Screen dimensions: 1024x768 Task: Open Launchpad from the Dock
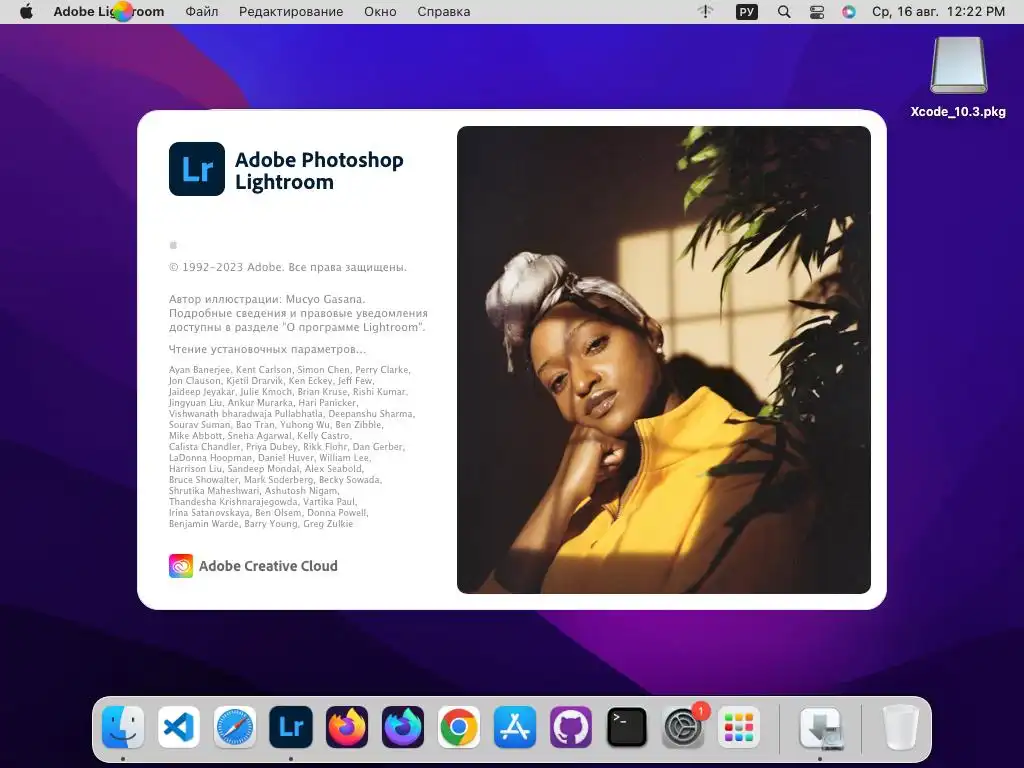pyautogui.click(x=739, y=726)
